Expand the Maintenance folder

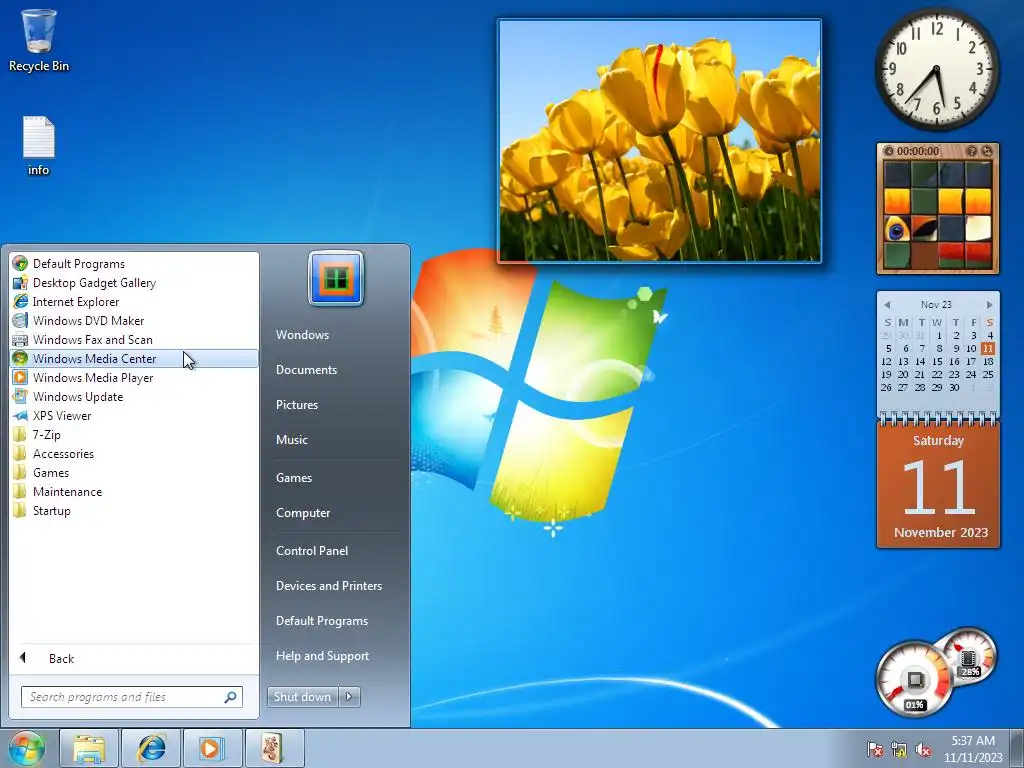[x=134, y=491]
